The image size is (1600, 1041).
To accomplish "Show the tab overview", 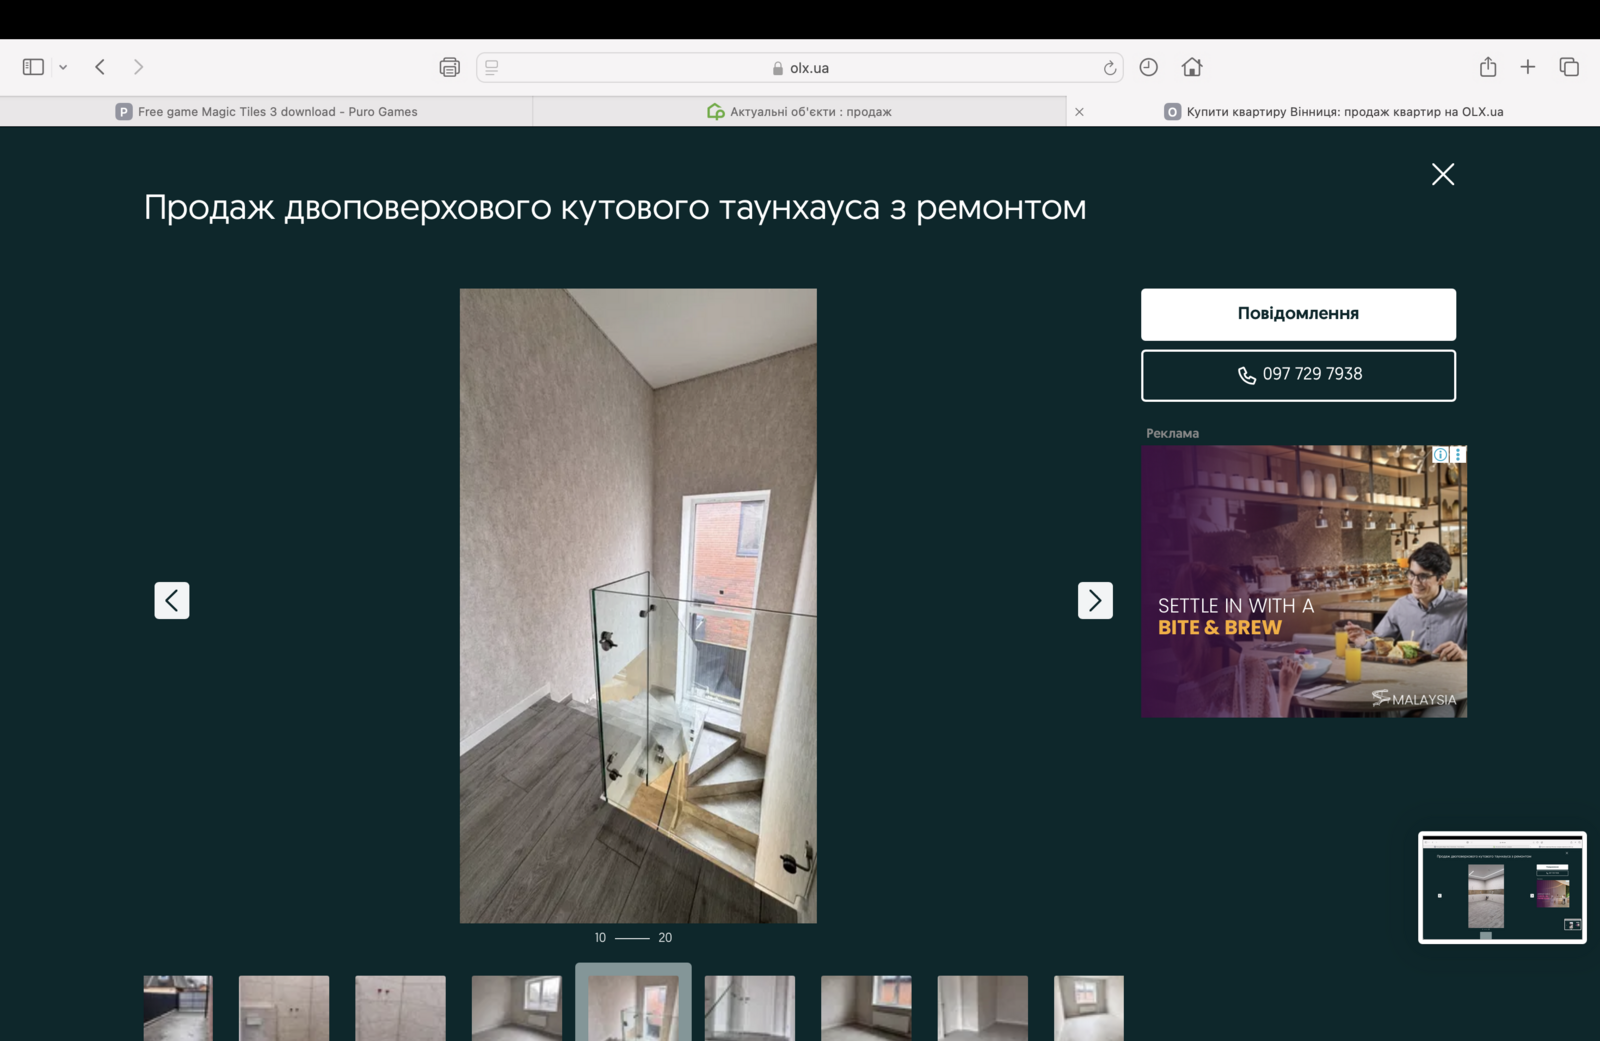I will 1568,67.
